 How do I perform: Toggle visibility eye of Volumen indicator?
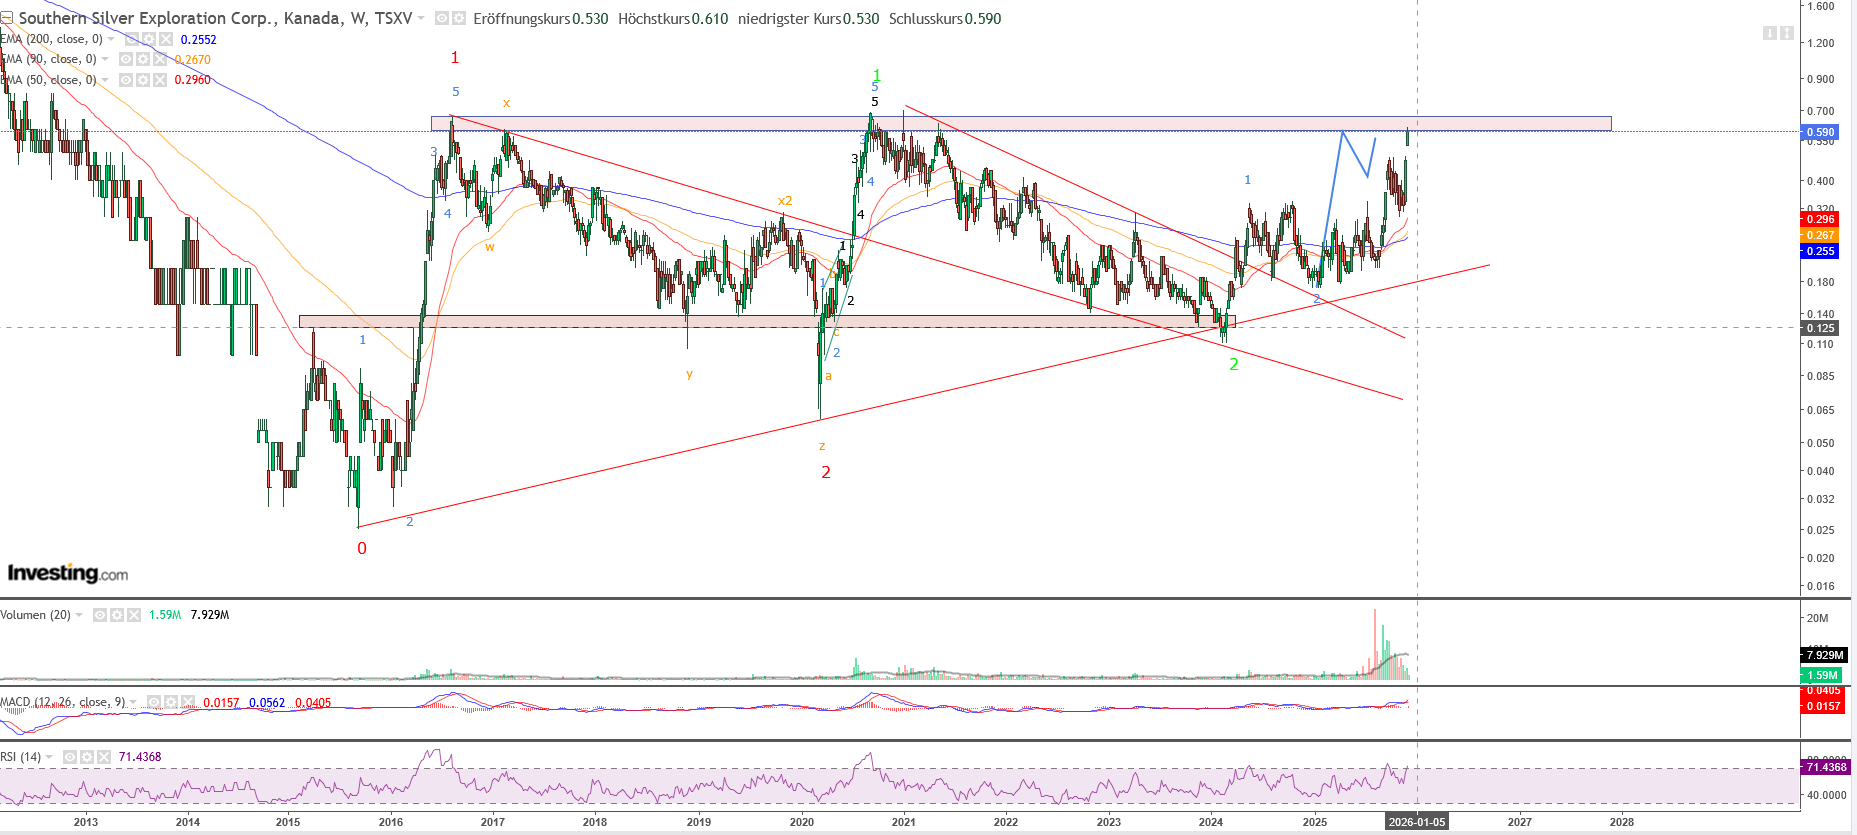(x=100, y=615)
